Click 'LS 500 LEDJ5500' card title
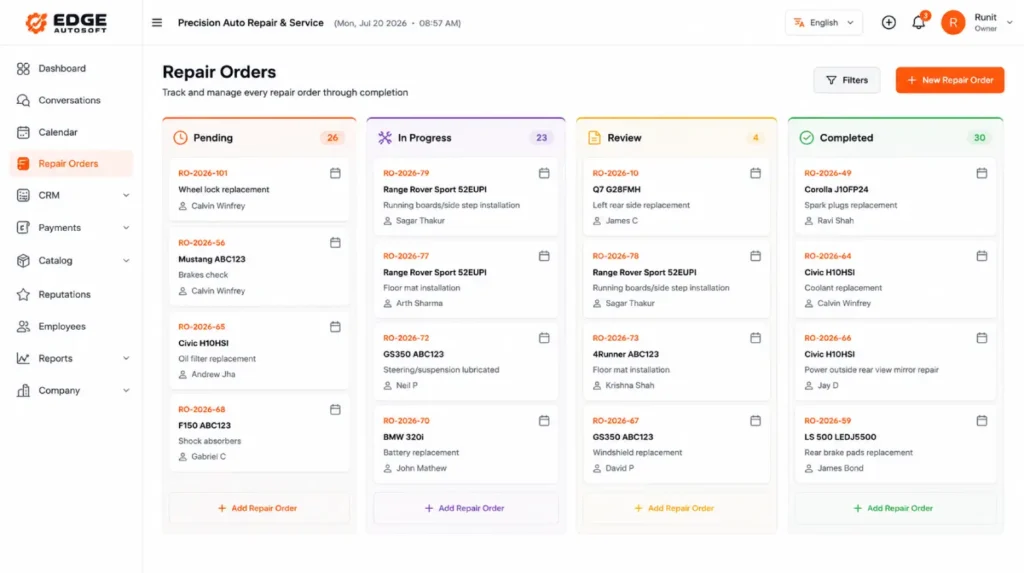This screenshot has width=1024, height=573. coord(840,437)
